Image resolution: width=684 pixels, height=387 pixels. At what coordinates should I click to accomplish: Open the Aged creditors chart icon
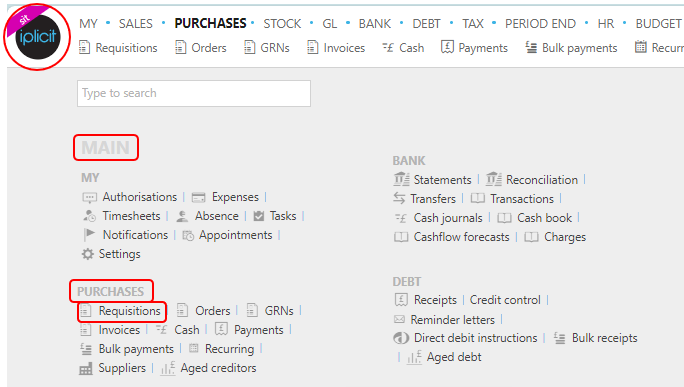[x=168, y=368]
